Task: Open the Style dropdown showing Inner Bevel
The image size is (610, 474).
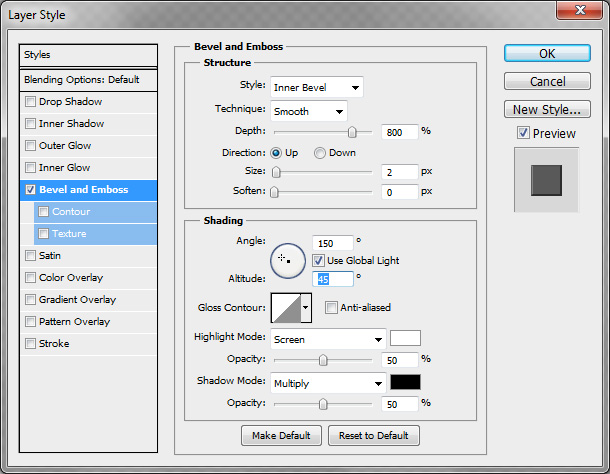Action: click(316, 87)
